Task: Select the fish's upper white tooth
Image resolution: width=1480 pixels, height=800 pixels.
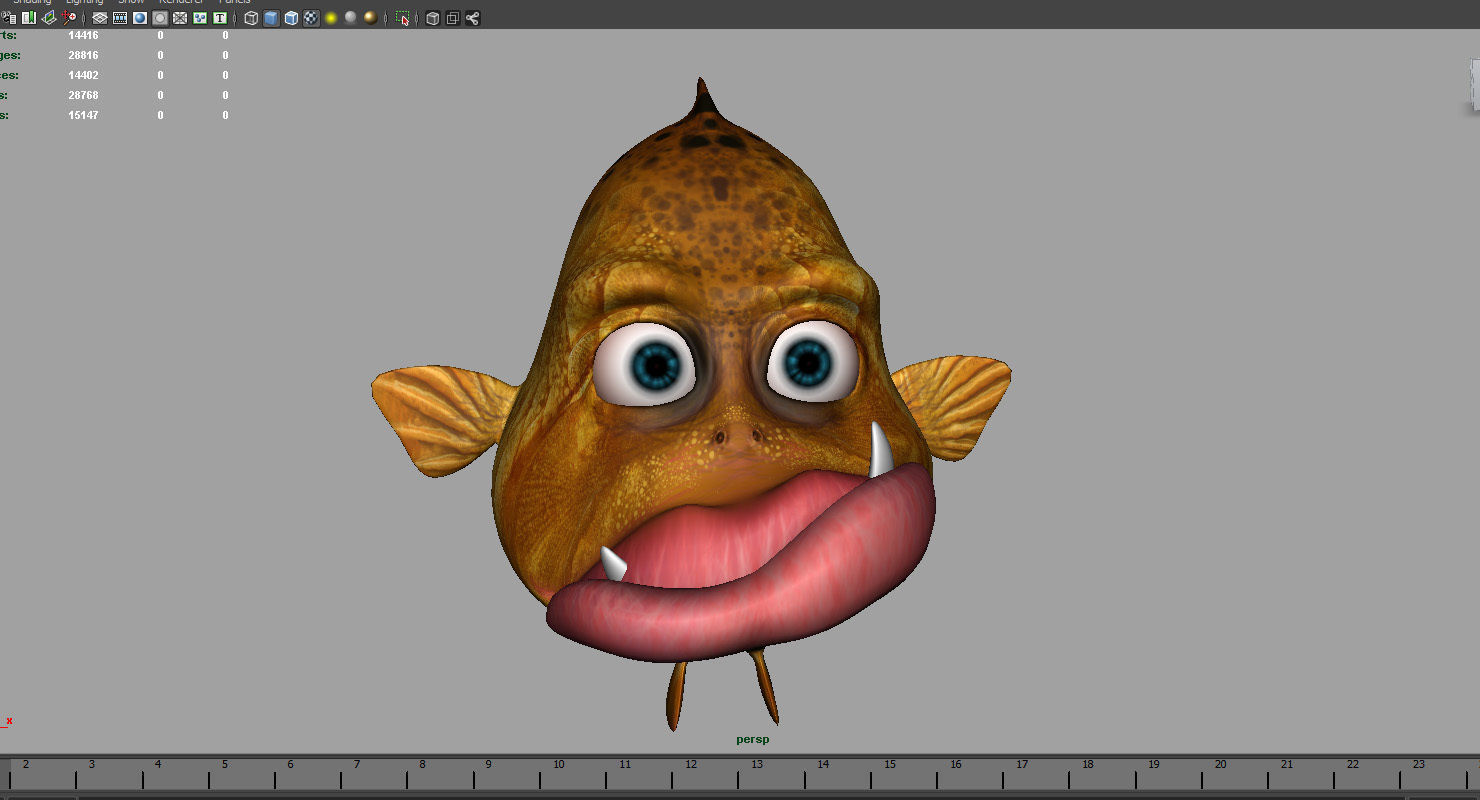Action: tap(881, 450)
